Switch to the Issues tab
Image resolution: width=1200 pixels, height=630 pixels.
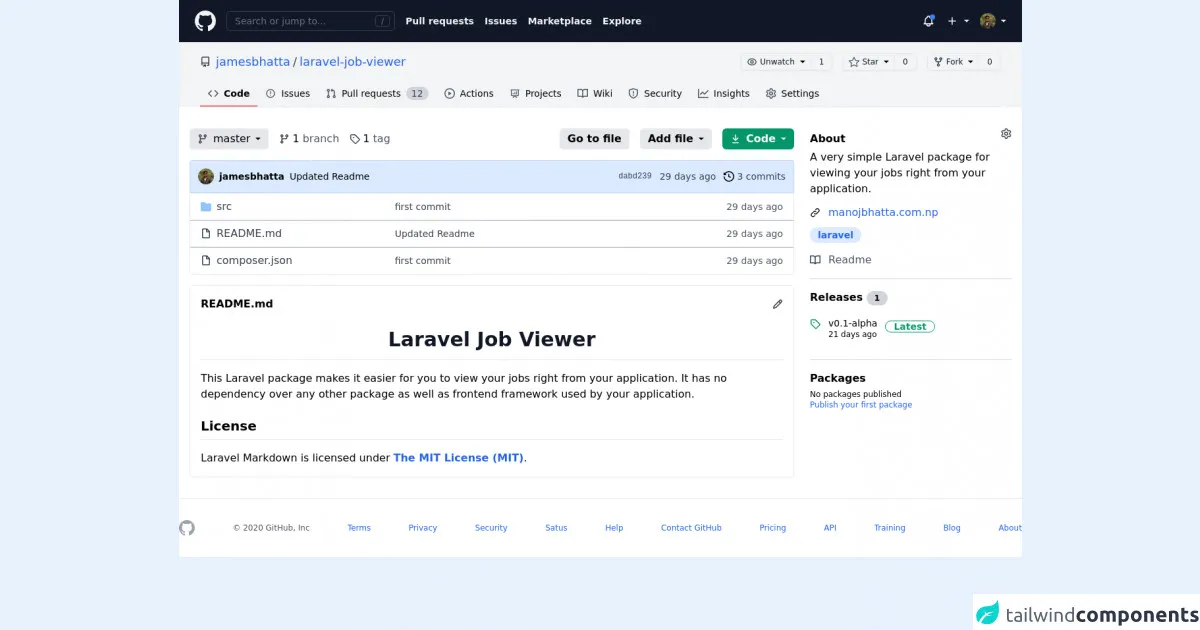(x=288, y=94)
